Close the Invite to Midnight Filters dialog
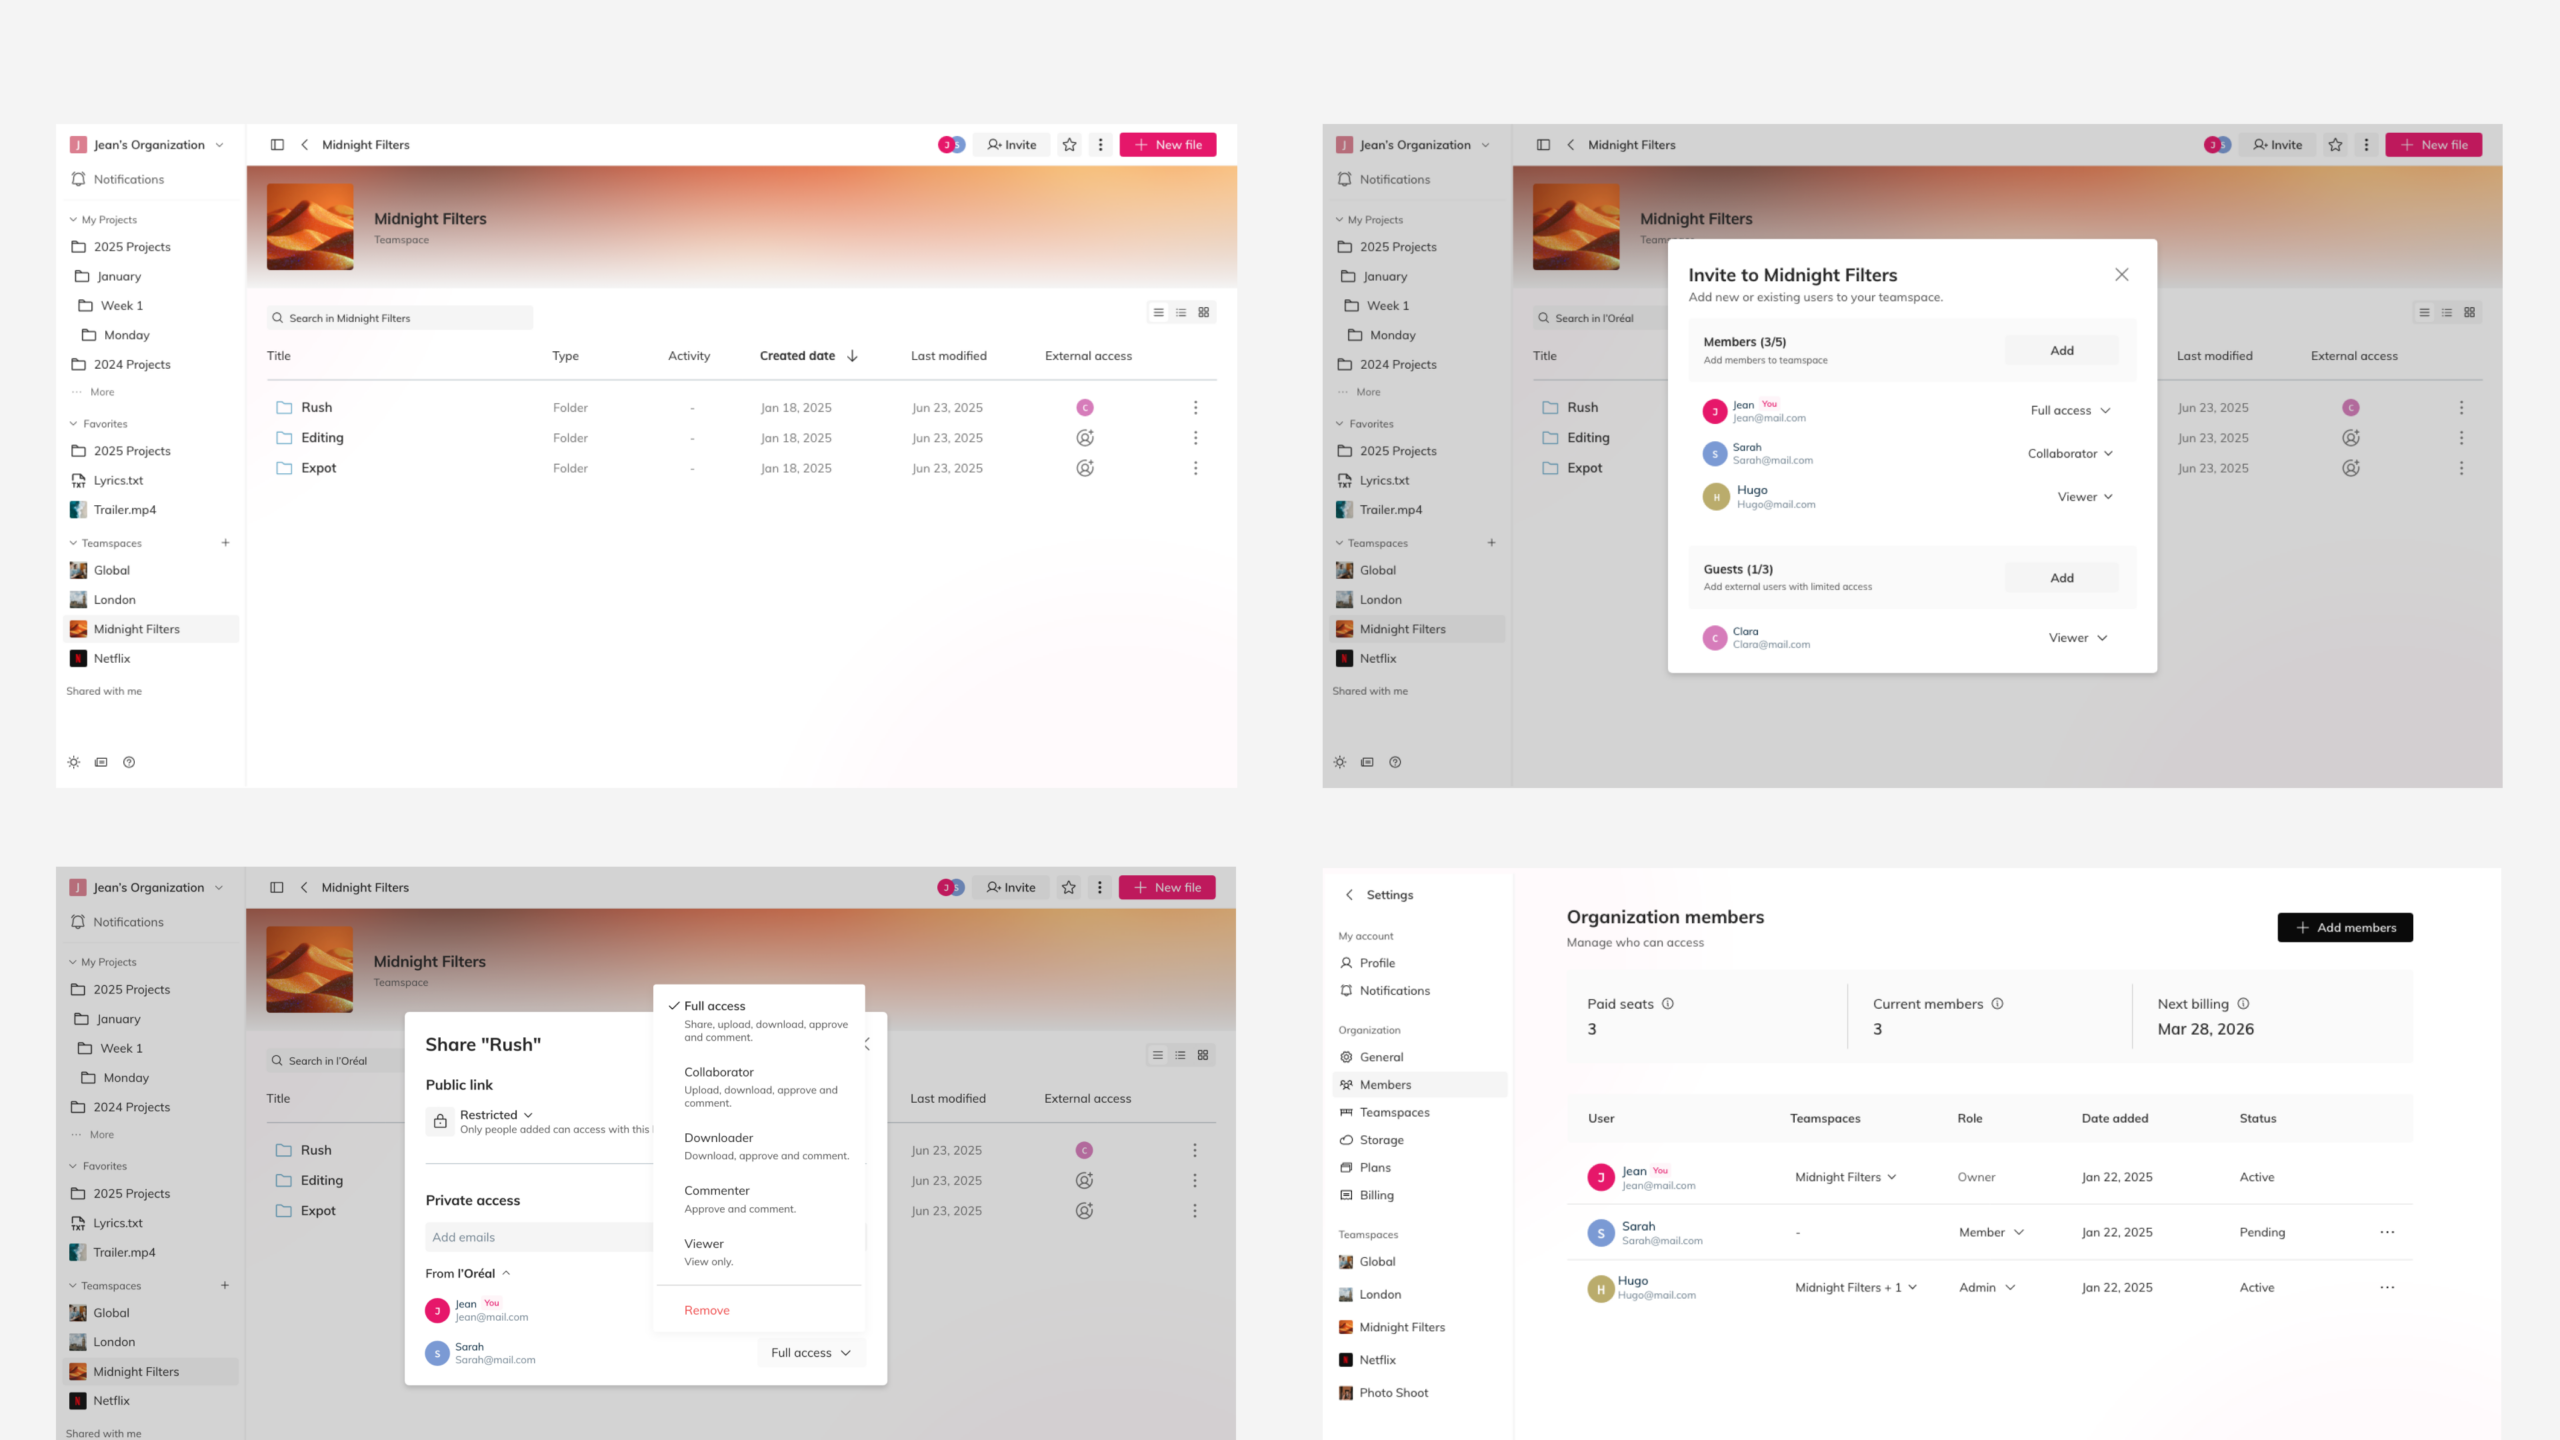This screenshot has height=1440, width=2560. (x=2121, y=274)
